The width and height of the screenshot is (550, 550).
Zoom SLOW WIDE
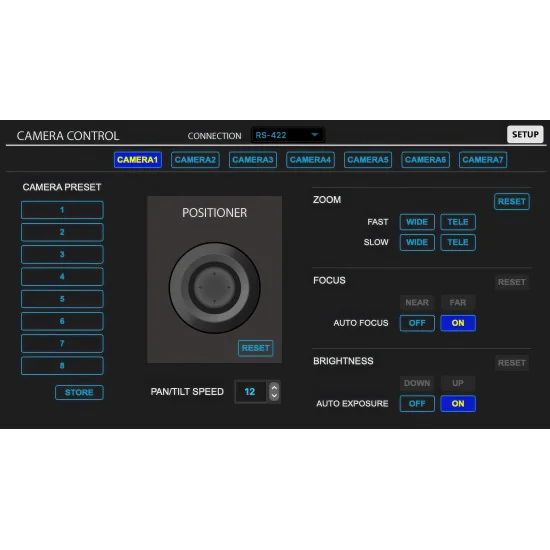pyautogui.click(x=417, y=242)
